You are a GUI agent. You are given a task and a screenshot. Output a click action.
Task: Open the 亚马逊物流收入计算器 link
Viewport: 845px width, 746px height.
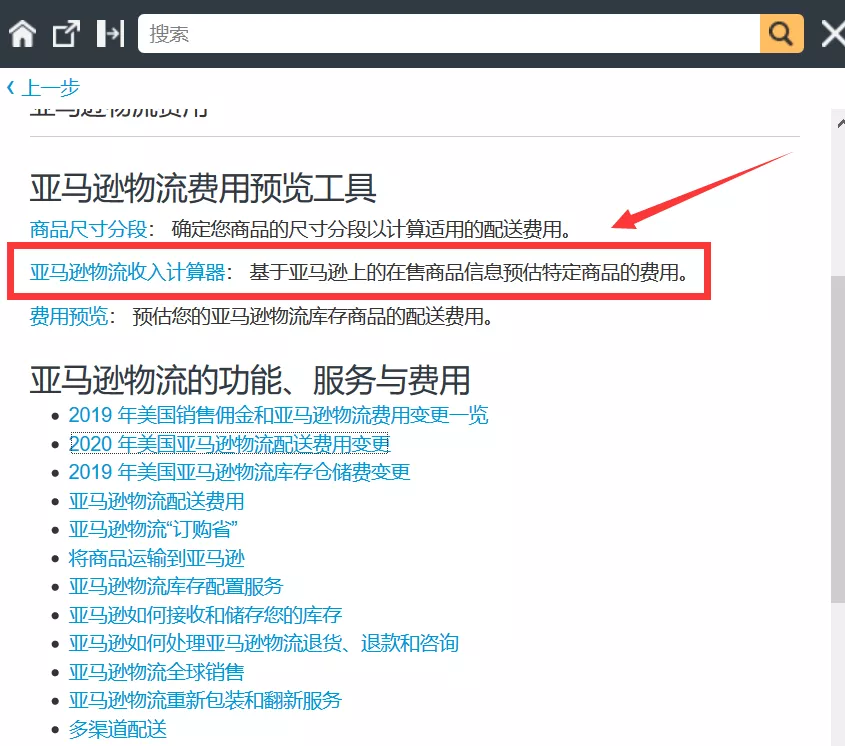(x=127, y=272)
